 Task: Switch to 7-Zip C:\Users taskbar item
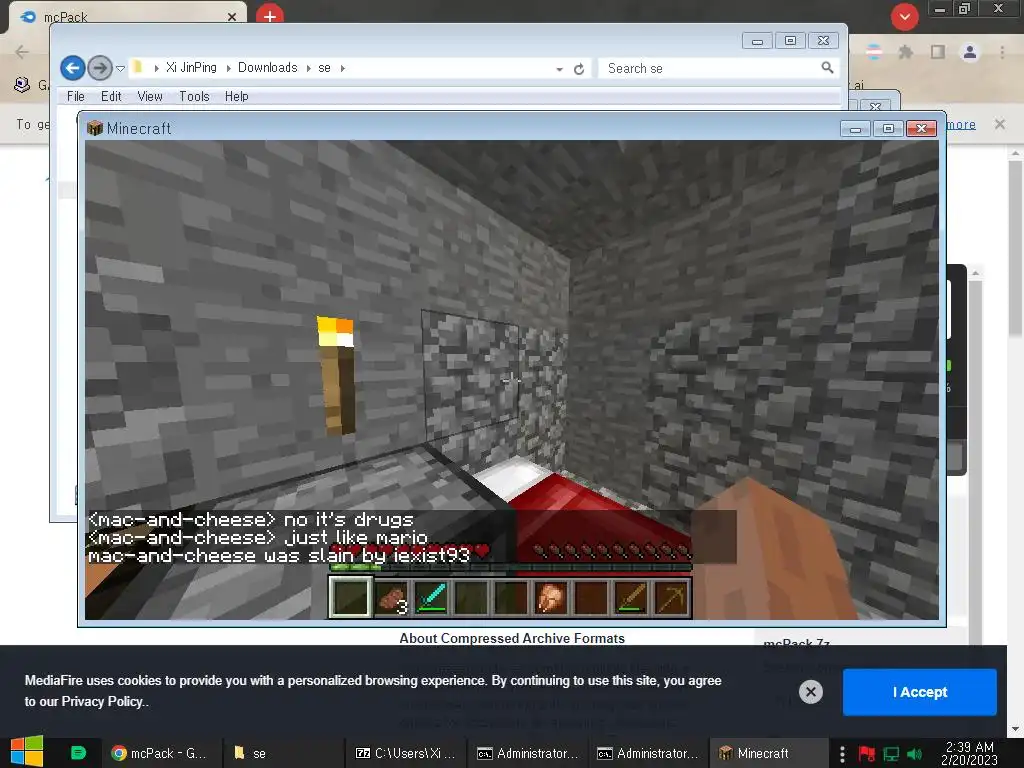pos(405,753)
